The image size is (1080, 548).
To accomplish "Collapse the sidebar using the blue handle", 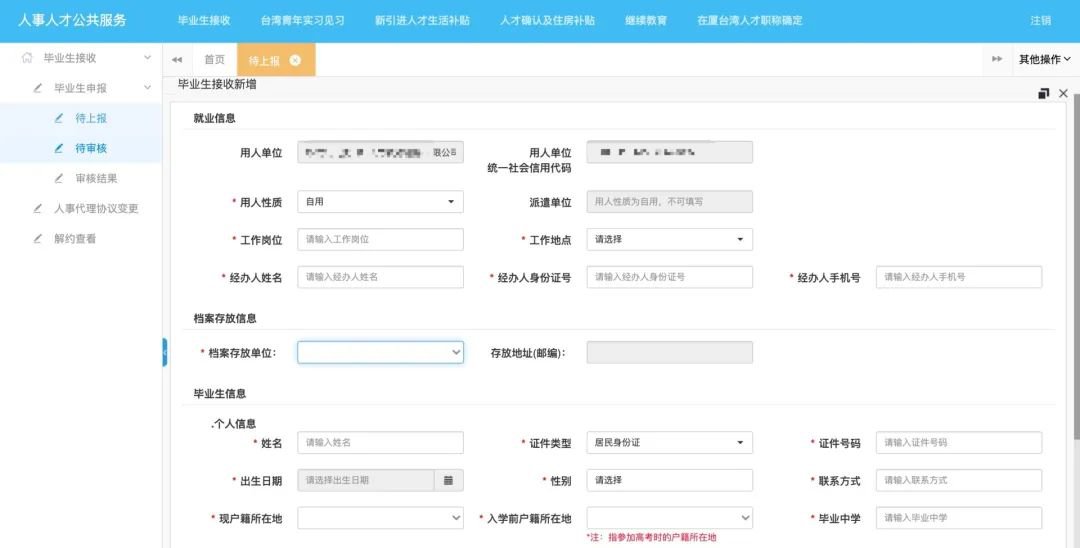I will click(164, 352).
